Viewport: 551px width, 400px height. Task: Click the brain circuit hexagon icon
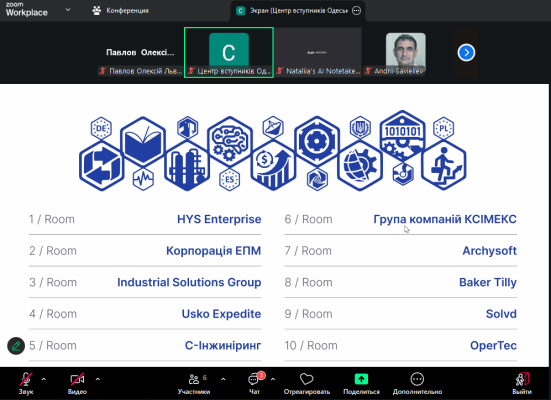pyautogui.click(x=230, y=142)
